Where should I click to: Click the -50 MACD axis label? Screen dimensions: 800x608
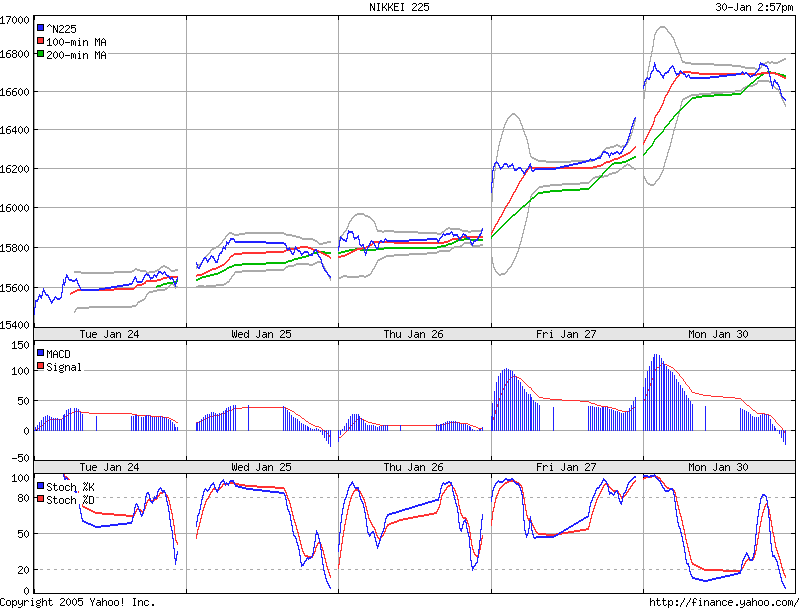pos(20,458)
